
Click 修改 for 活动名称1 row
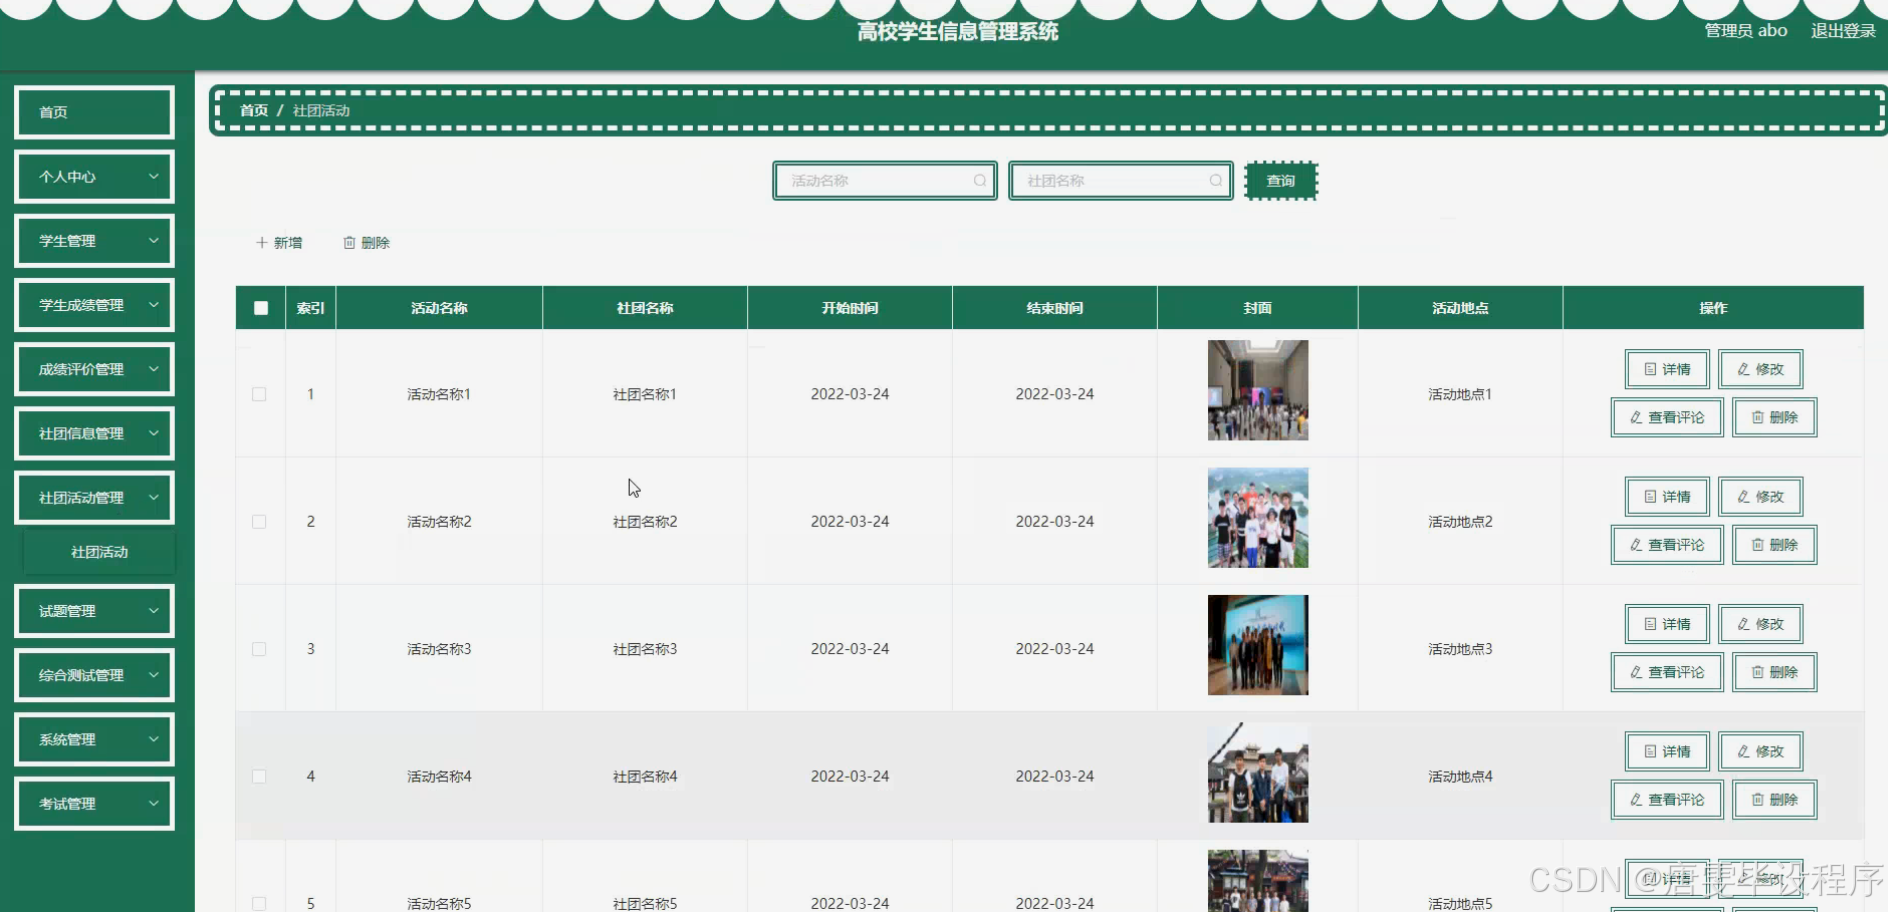click(x=1761, y=369)
